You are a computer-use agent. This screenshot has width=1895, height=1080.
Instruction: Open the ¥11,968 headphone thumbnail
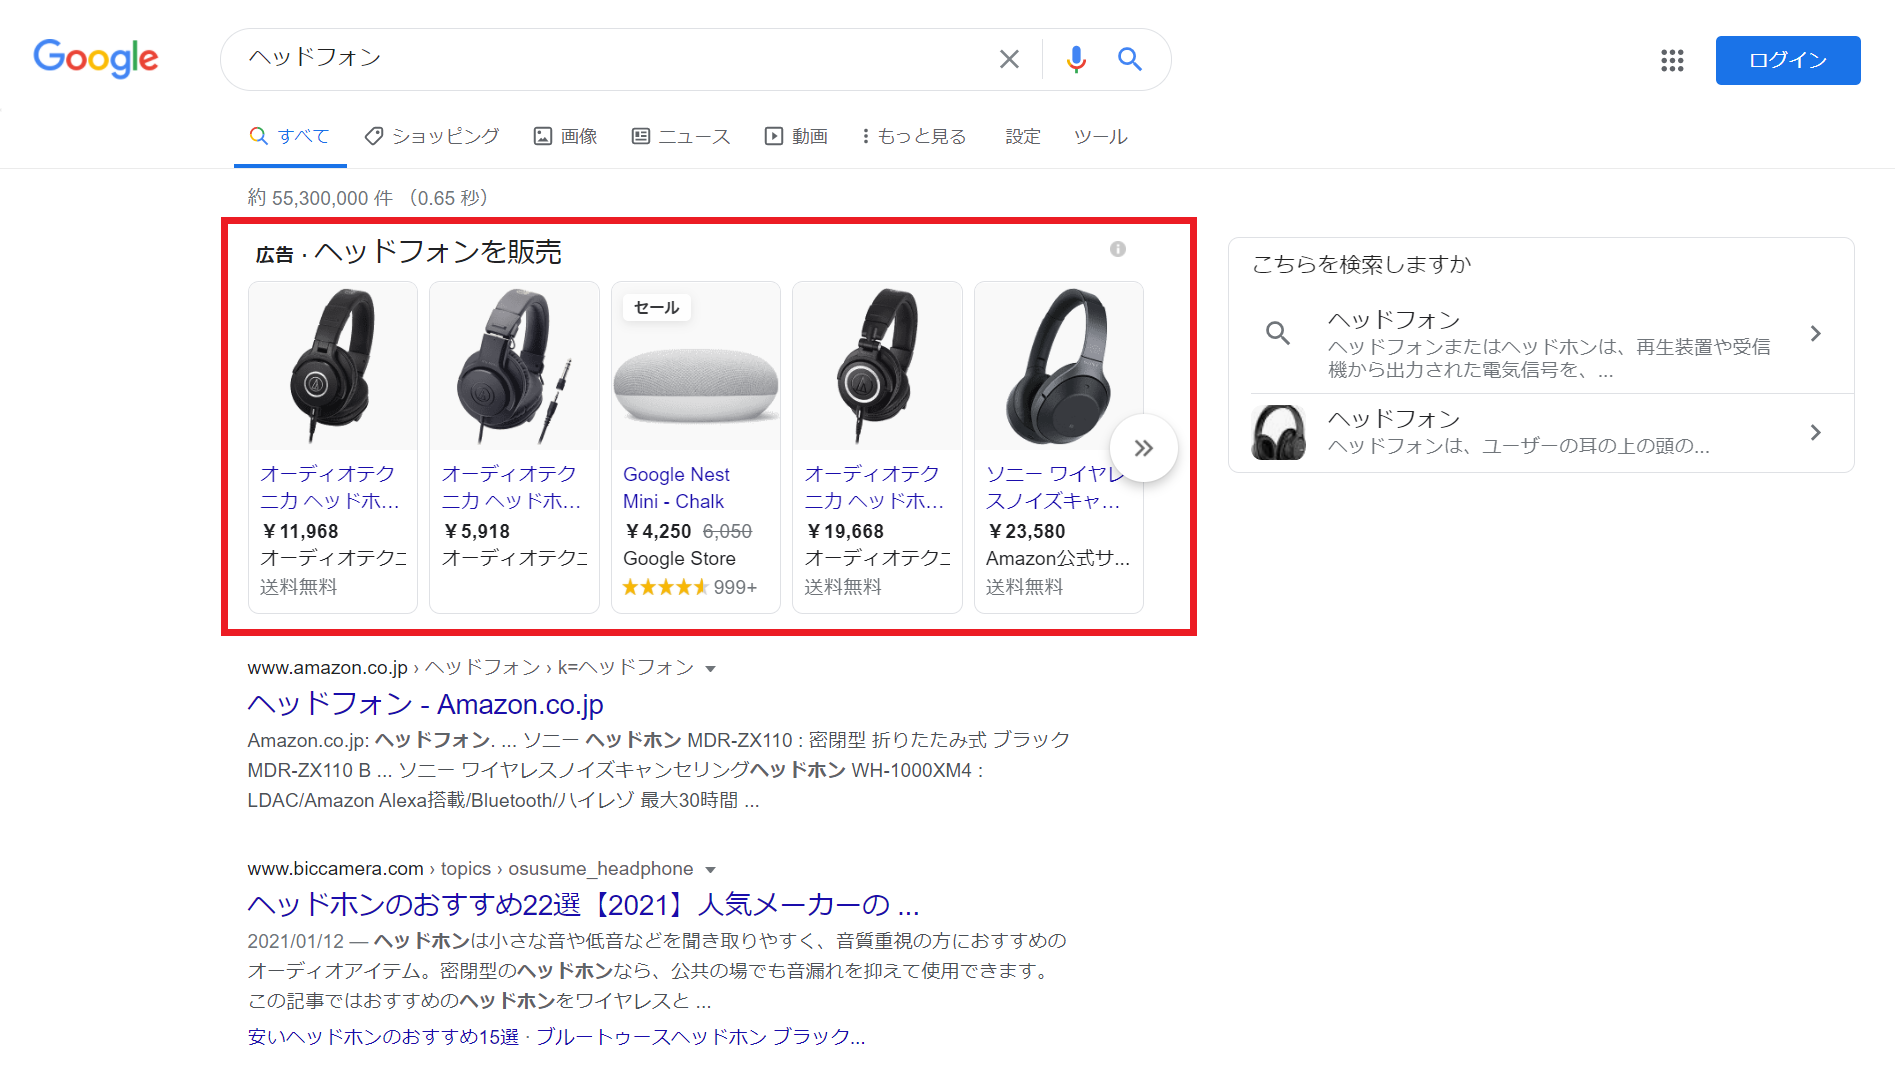coord(333,366)
